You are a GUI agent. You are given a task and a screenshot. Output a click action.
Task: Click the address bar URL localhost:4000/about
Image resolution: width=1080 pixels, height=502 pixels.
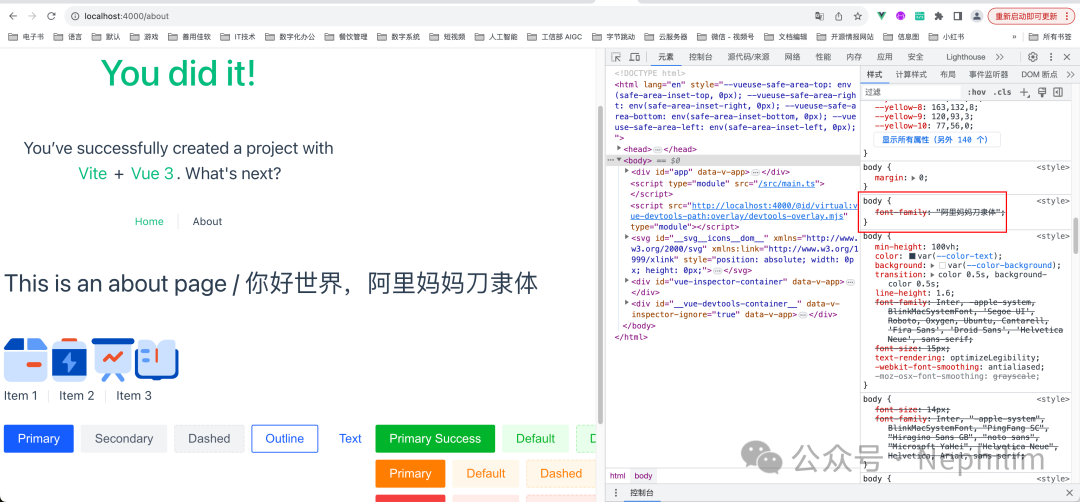126,16
